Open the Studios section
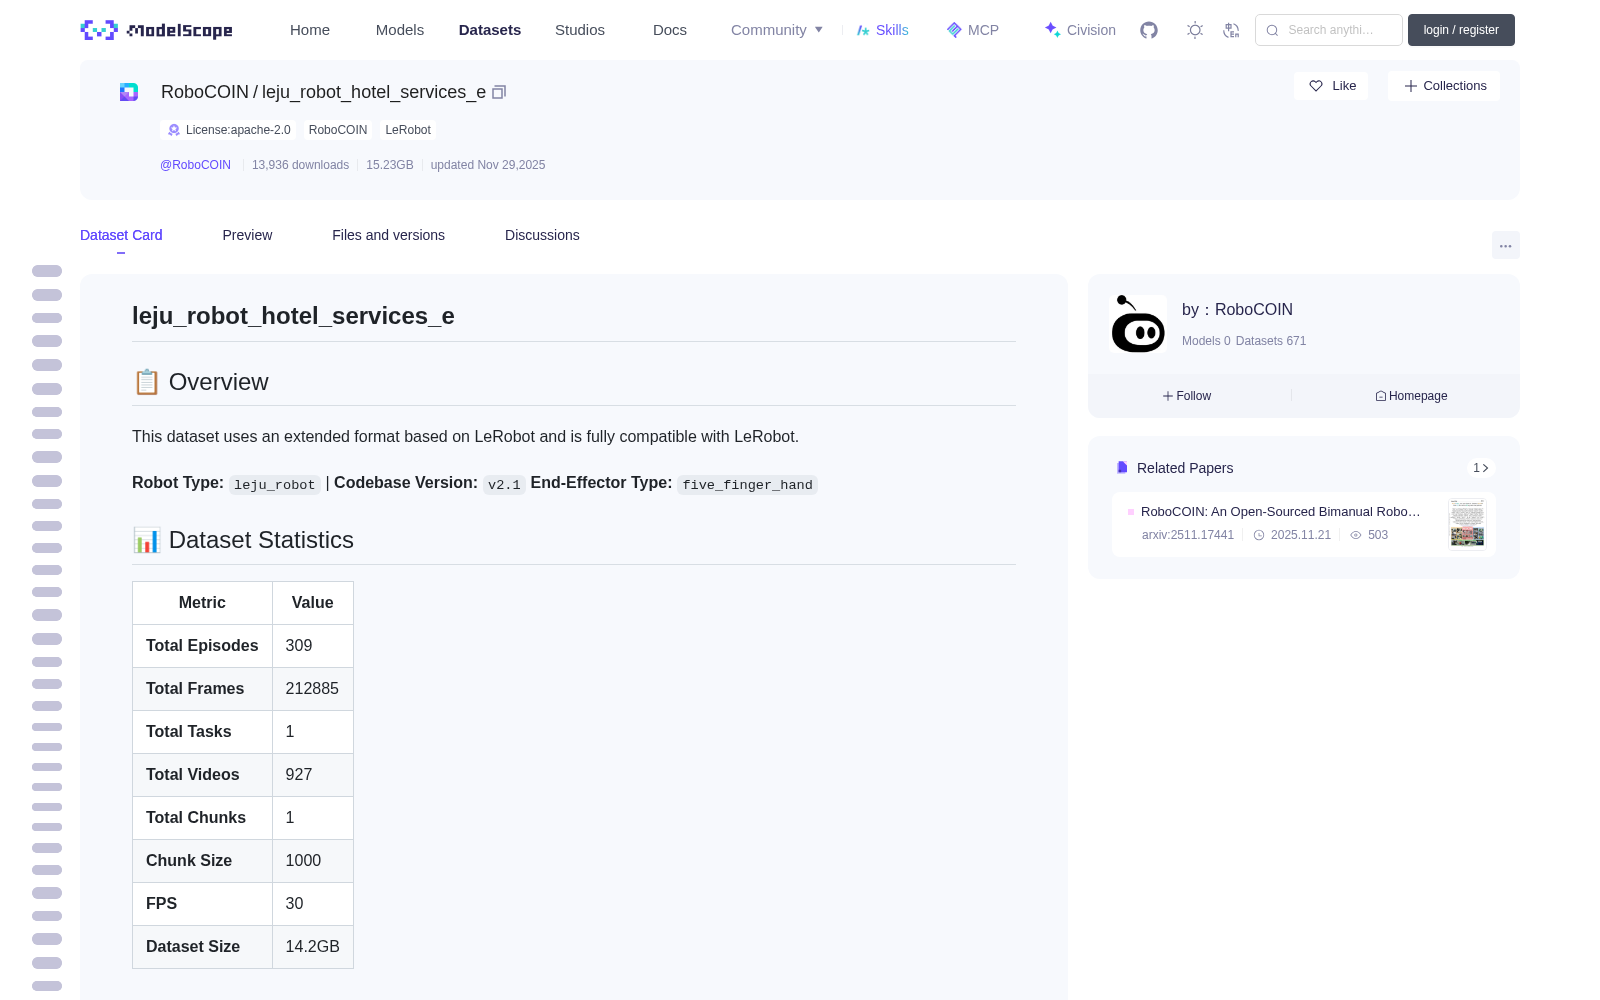The width and height of the screenshot is (1600, 1000). [580, 30]
